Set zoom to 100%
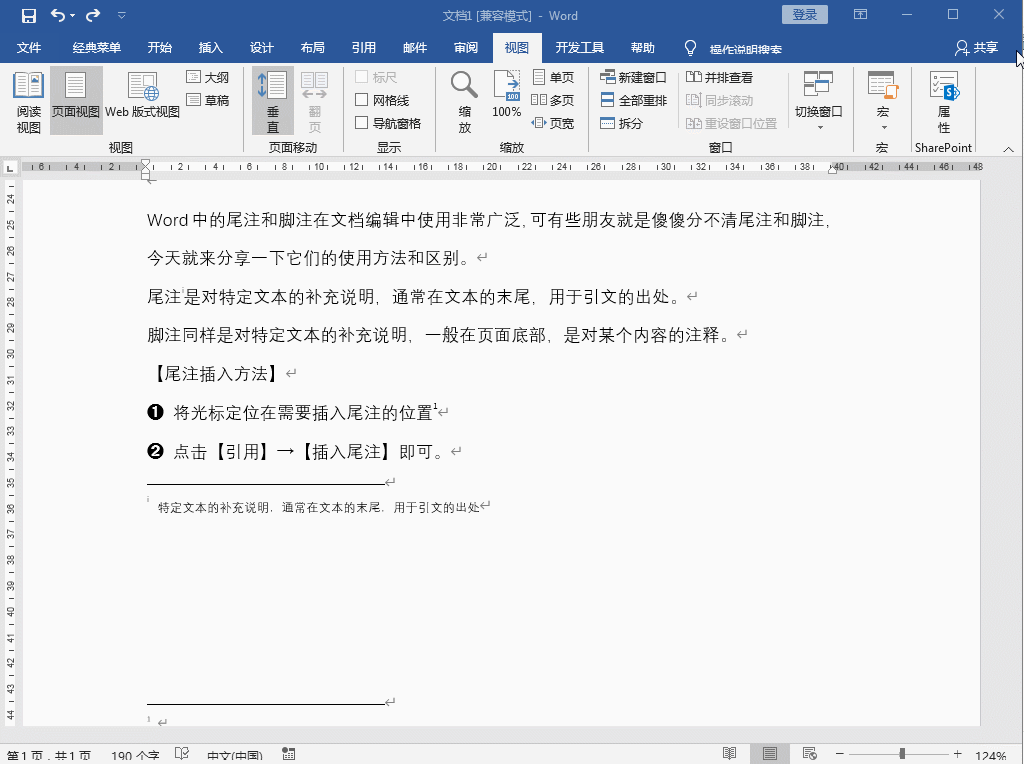1024x764 pixels. pos(507,95)
